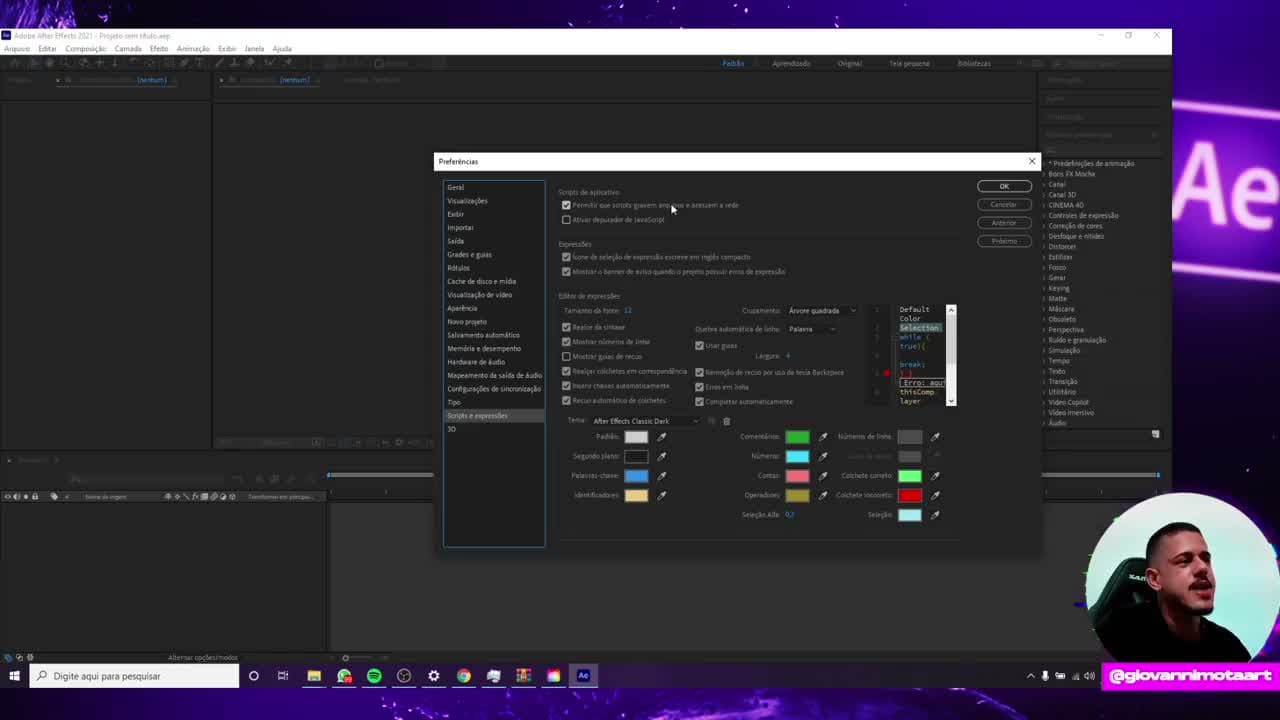Click the Tamanho da fonte value field
1280x720 pixels.
(627, 311)
